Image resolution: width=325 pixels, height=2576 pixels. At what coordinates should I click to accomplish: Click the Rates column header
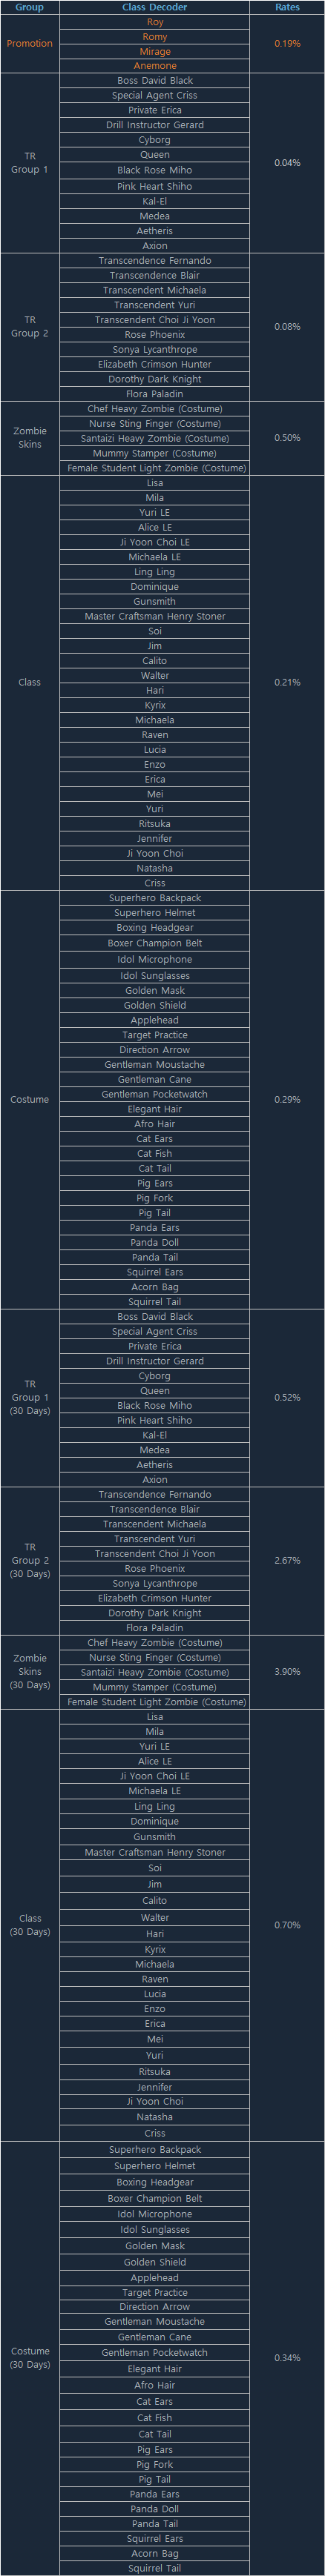coord(287,7)
